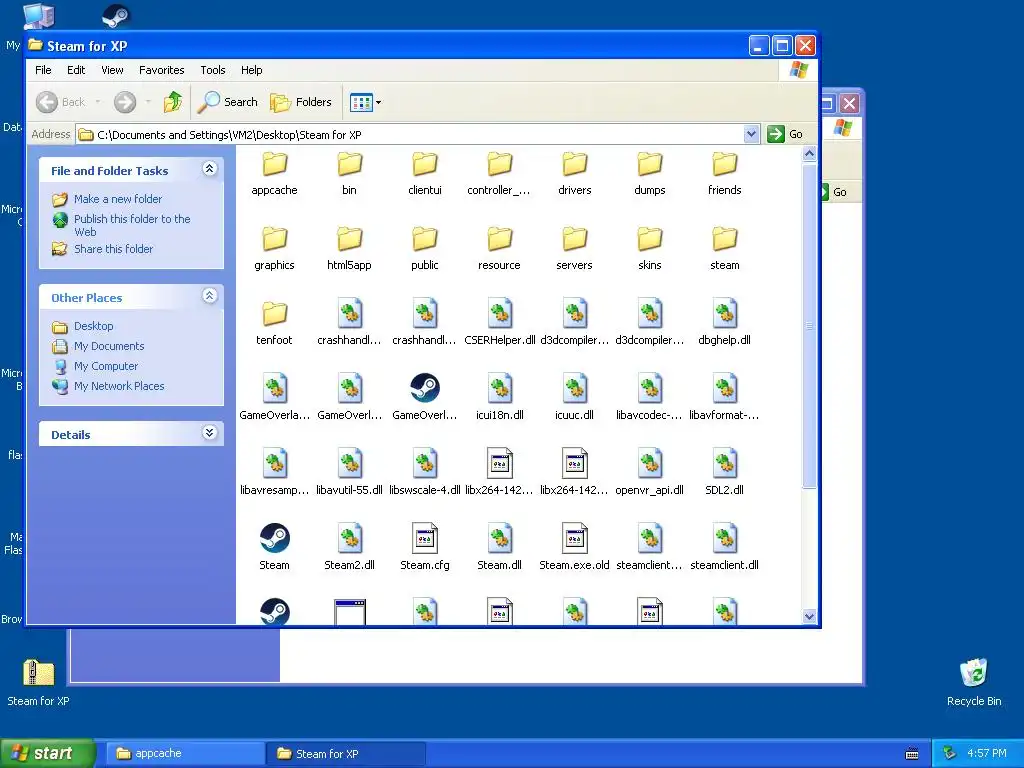
Task: Select the friends folder
Action: click(725, 172)
